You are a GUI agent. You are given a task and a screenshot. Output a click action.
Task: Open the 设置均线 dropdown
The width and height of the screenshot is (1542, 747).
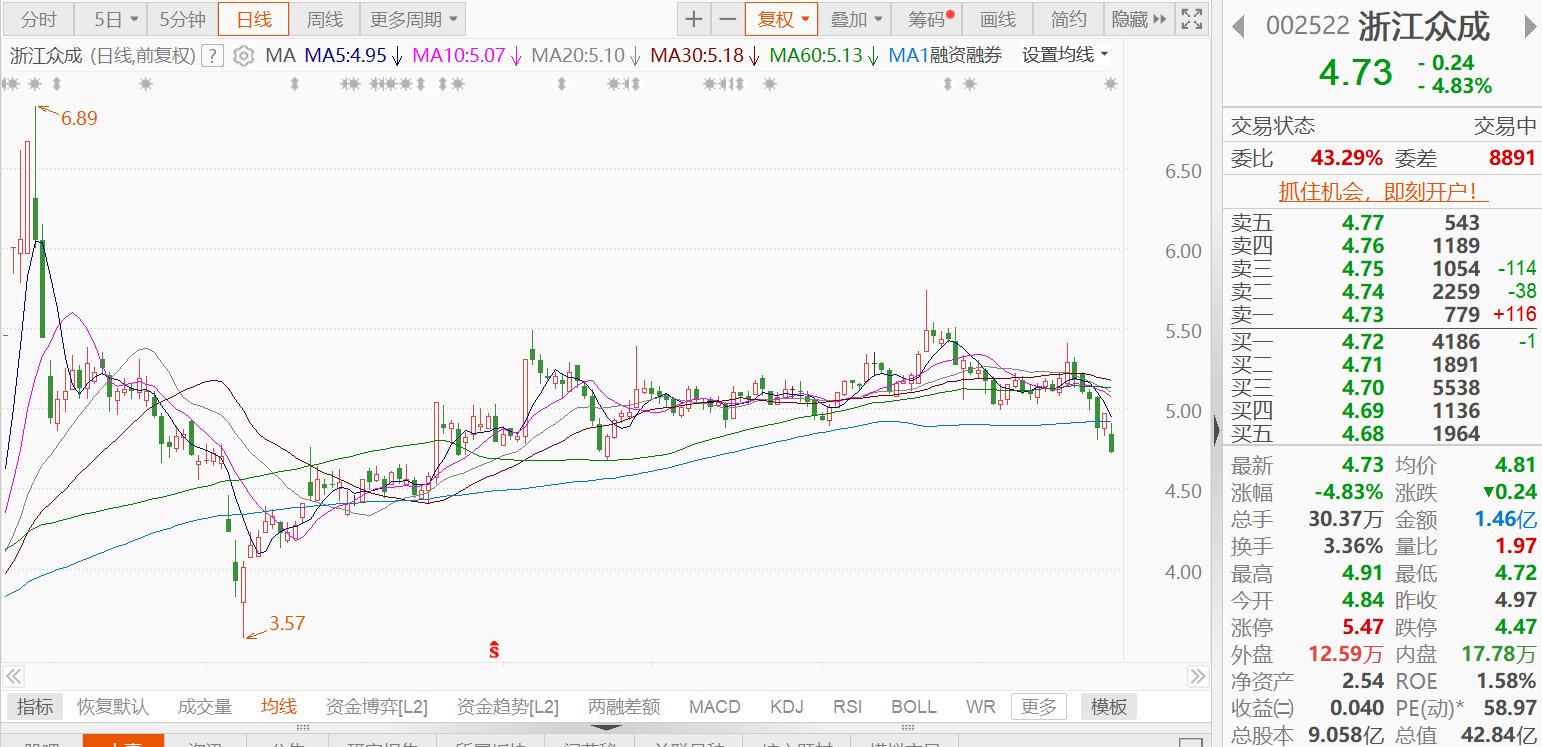tap(1065, 56)
